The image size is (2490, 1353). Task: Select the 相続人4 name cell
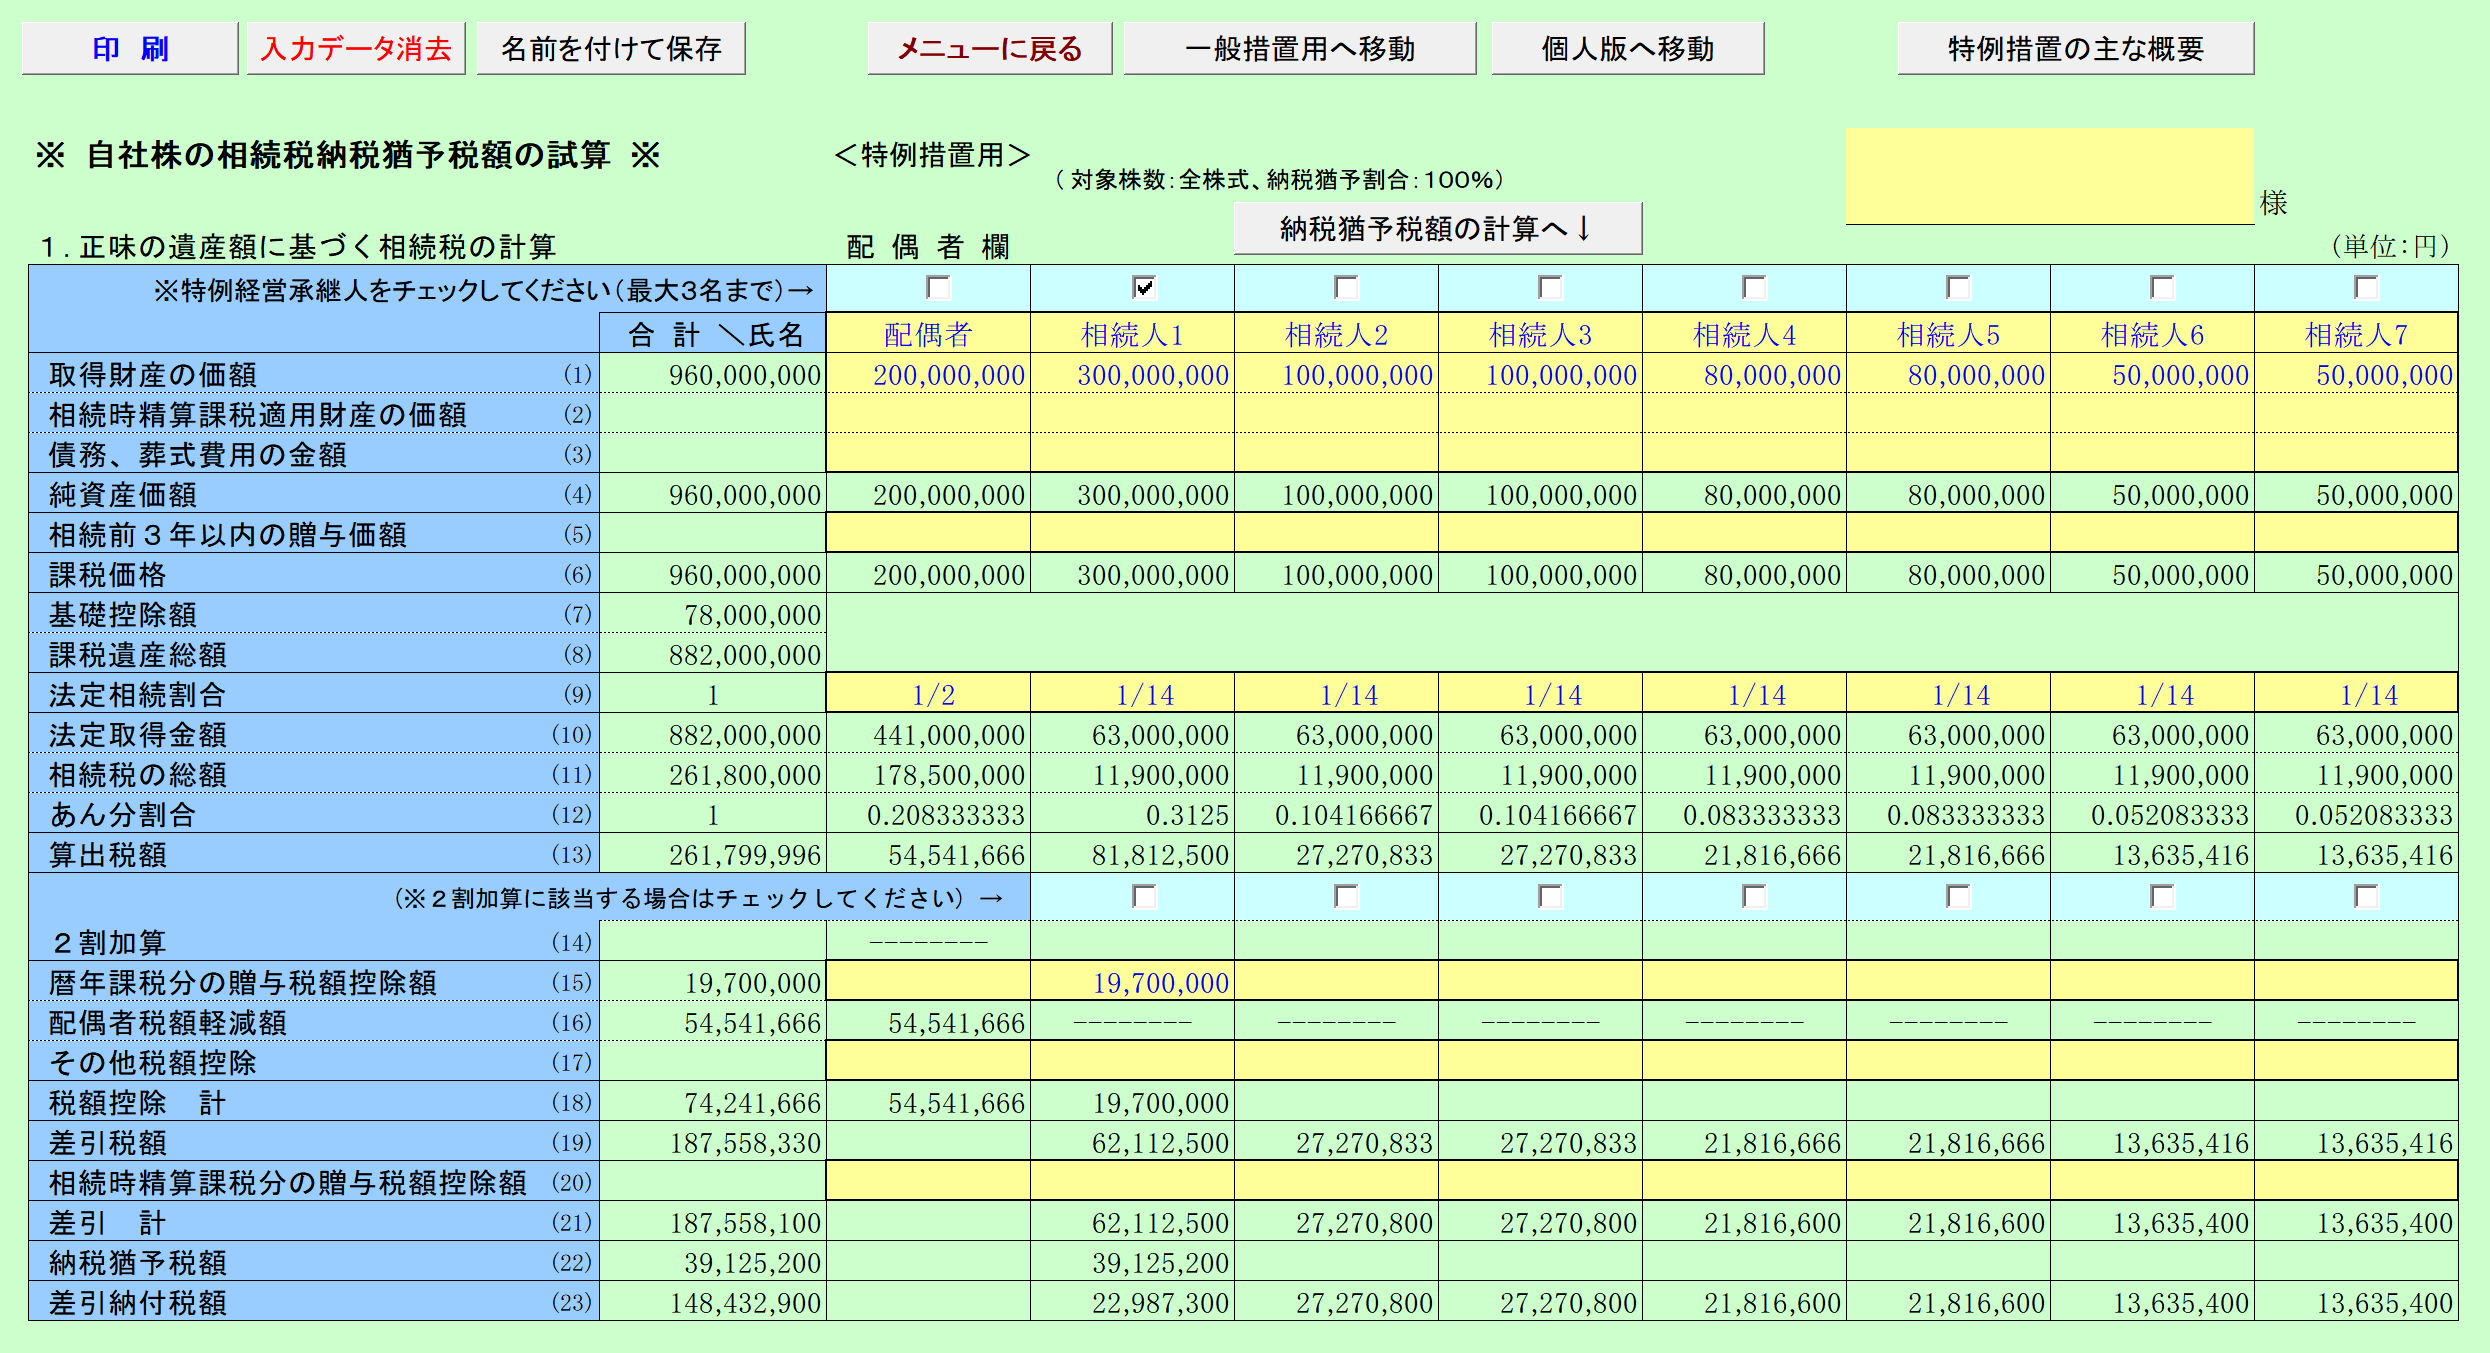pos(1744,333)
